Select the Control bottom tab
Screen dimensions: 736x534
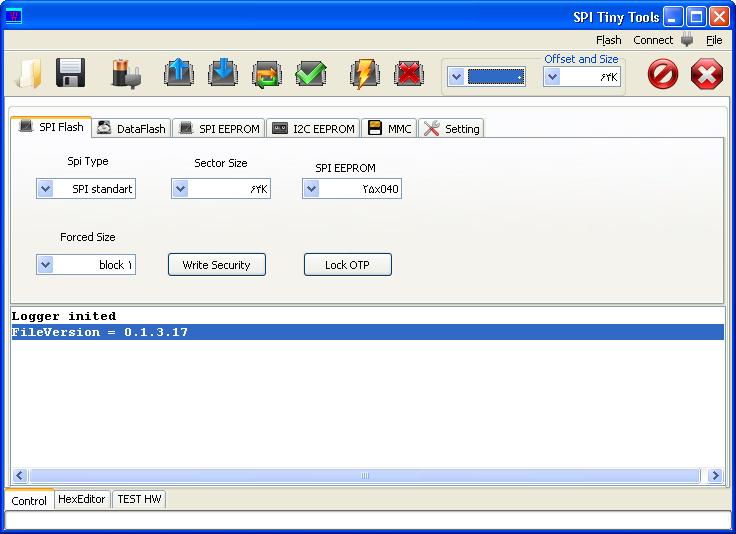pos(29,500)
